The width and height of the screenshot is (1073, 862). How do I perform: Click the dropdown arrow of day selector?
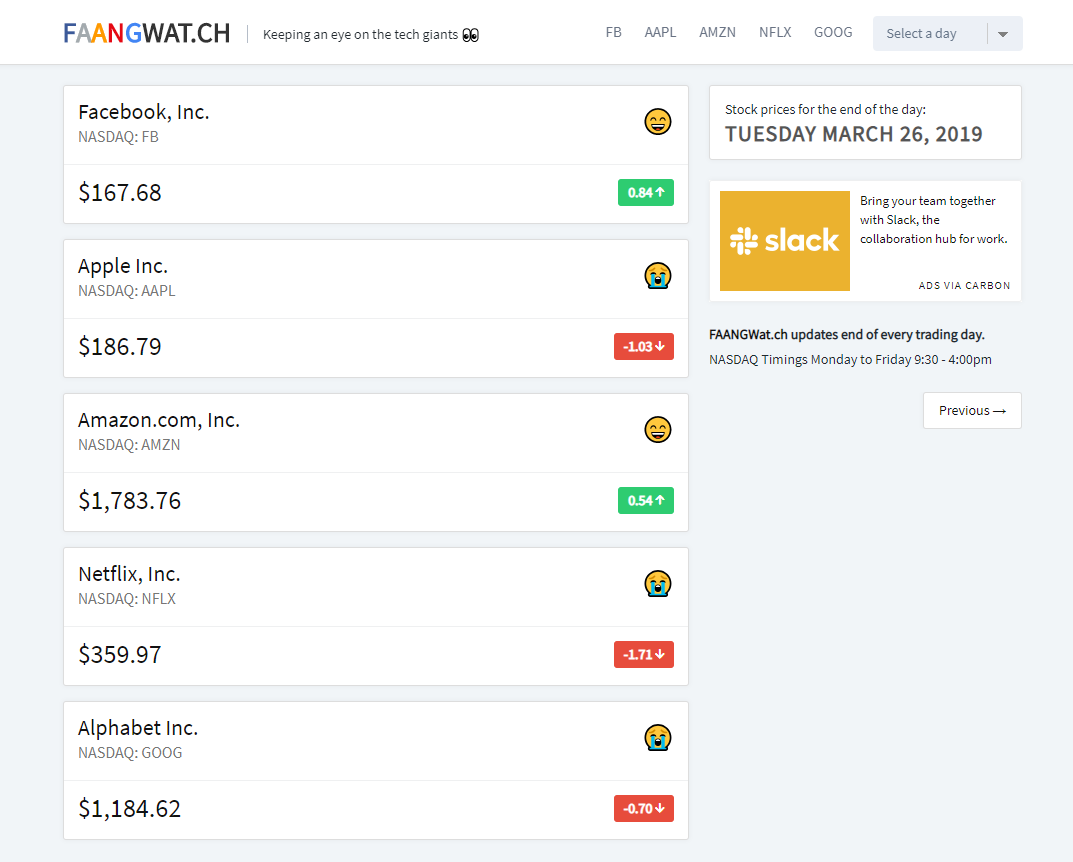1003,34
